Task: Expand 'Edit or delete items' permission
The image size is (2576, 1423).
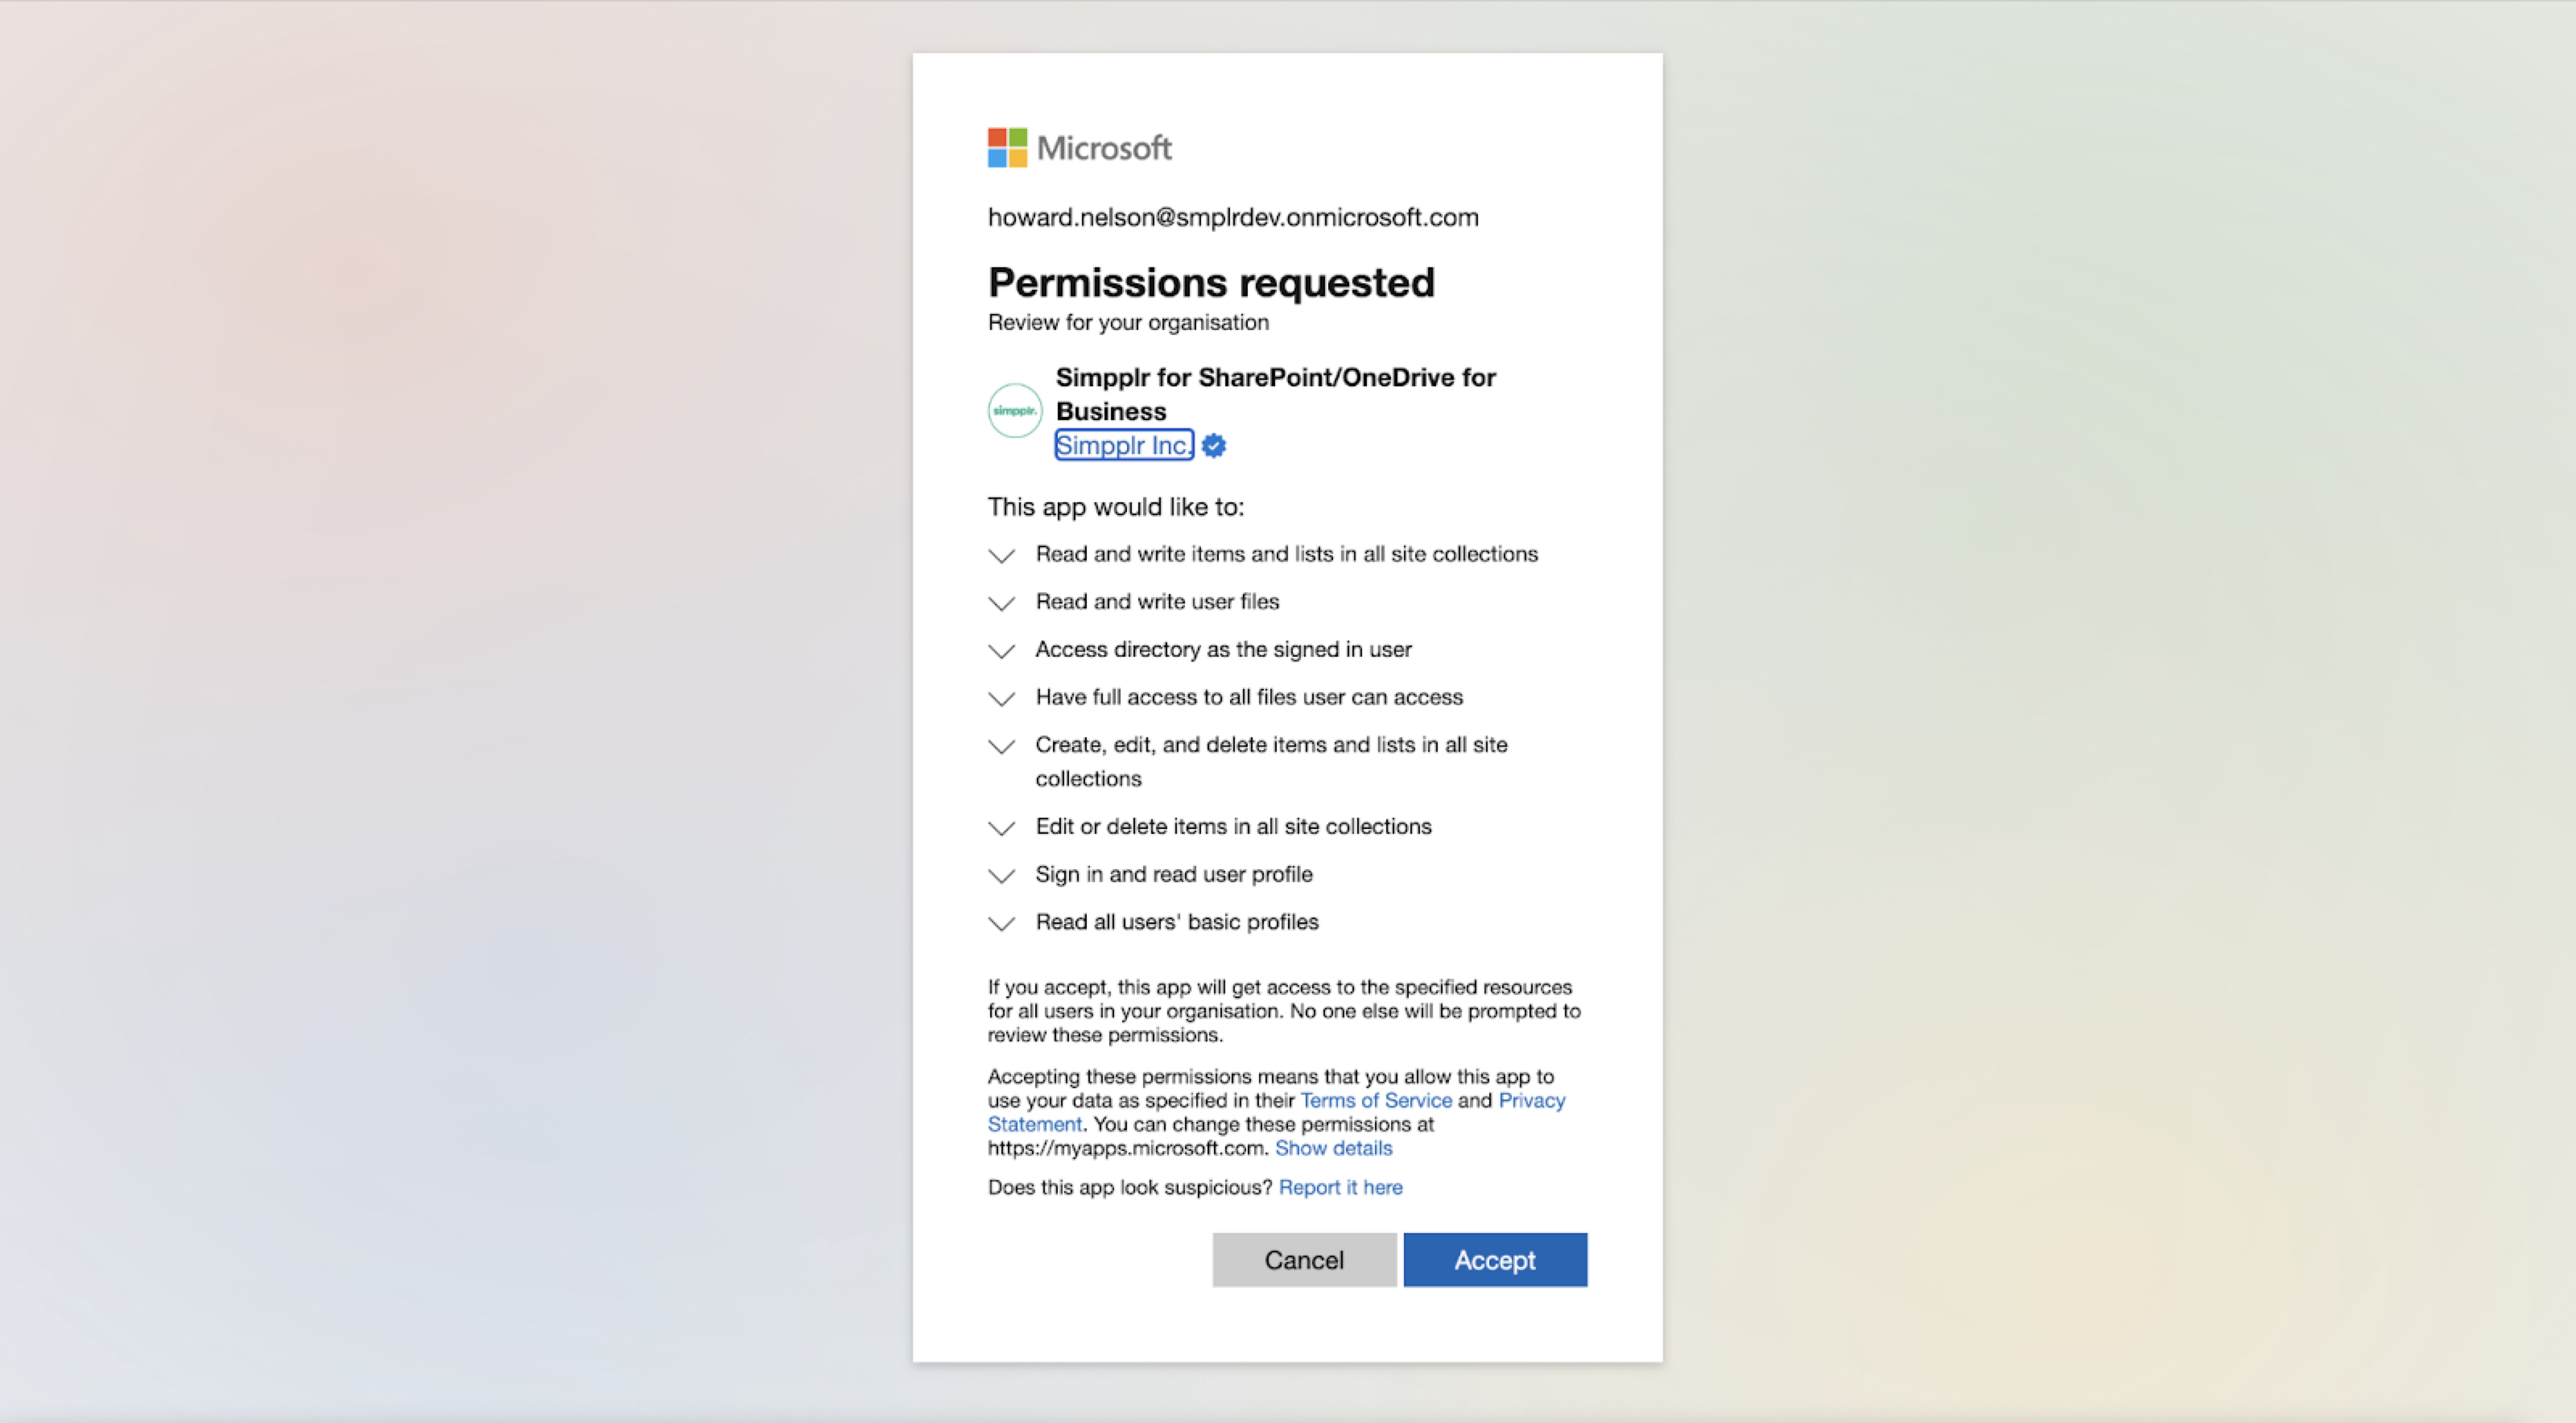Action: [1002, 828]
